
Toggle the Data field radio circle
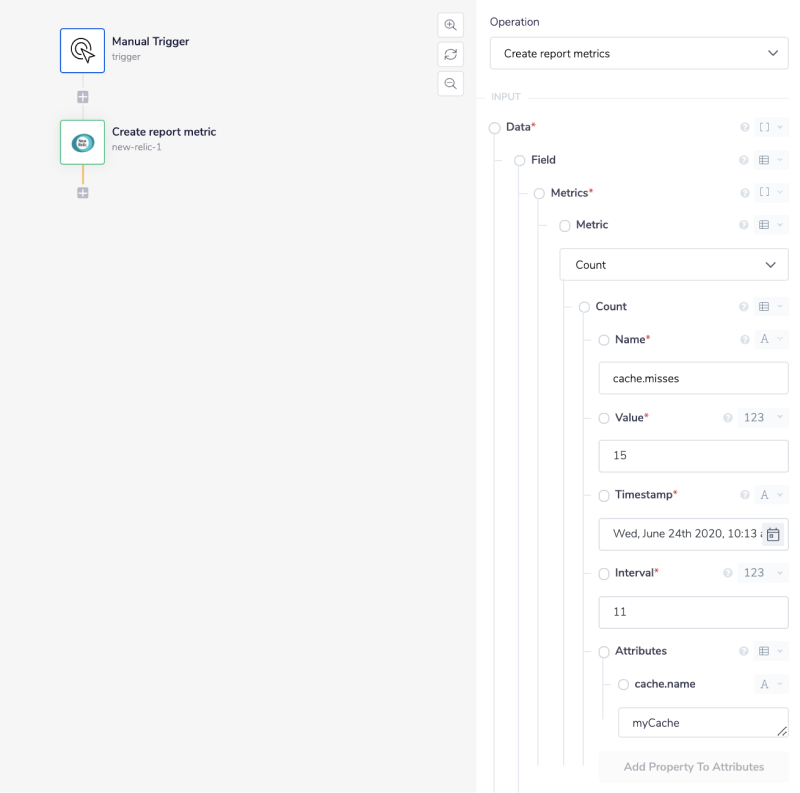494,127
